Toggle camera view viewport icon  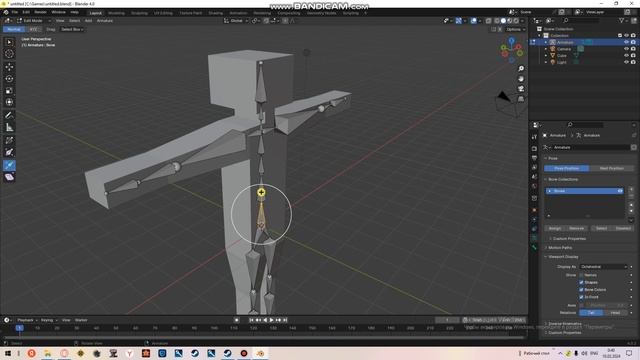(521, 89)
